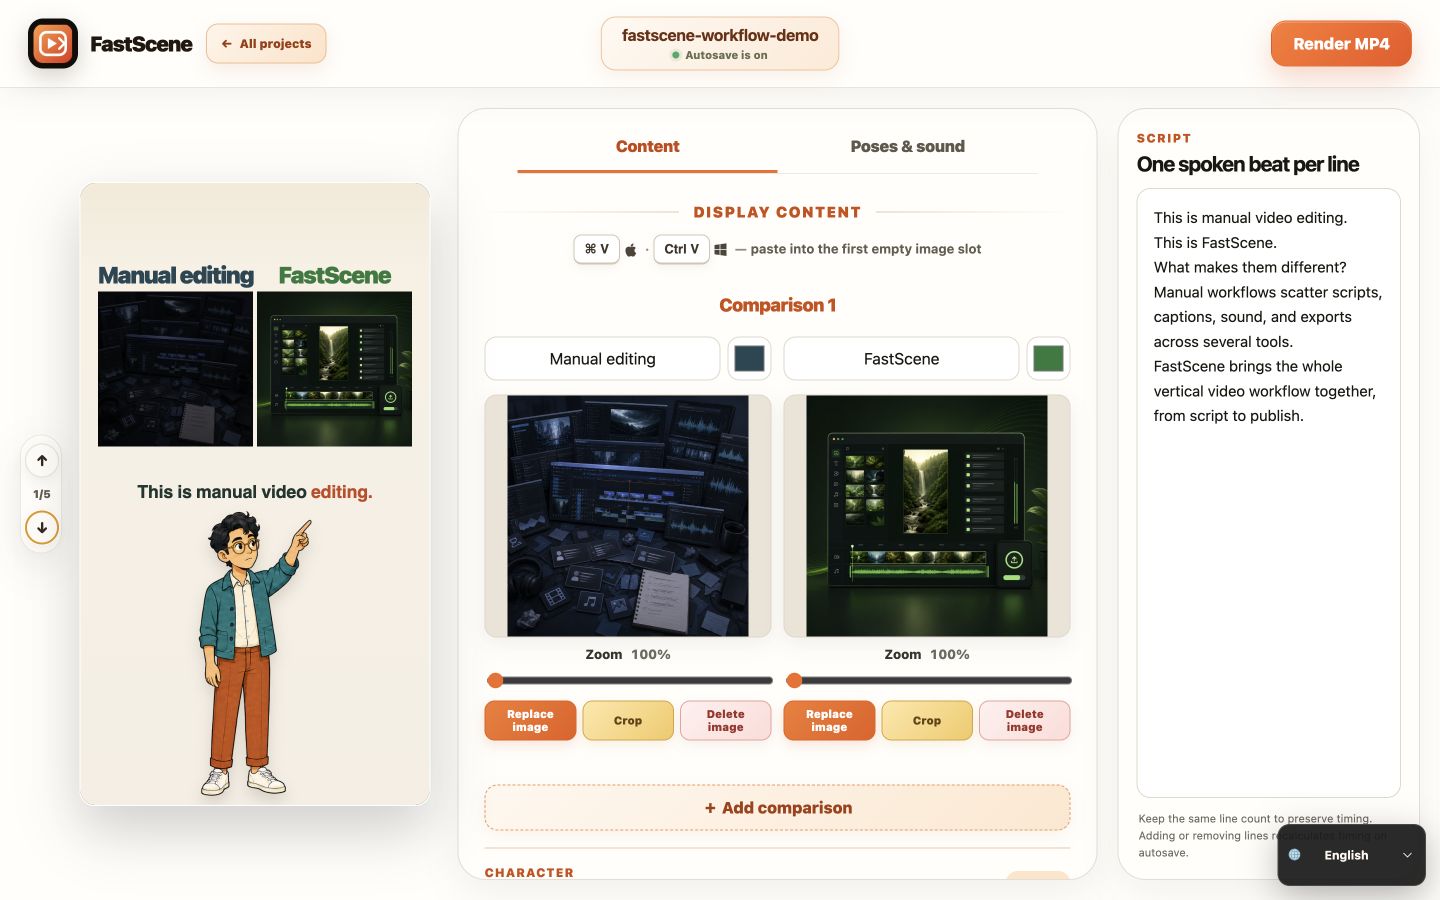Click the Apple paste shortcut icon
The width and height of the screenshot is (1440, 900).
pos(631,250)
